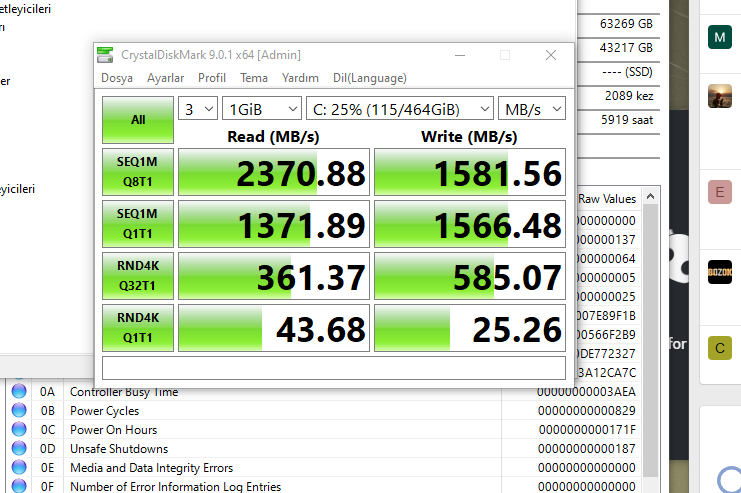Minimize the CrystalDiskMark window
The image size is (741, 493).
(x=460, y=55)
